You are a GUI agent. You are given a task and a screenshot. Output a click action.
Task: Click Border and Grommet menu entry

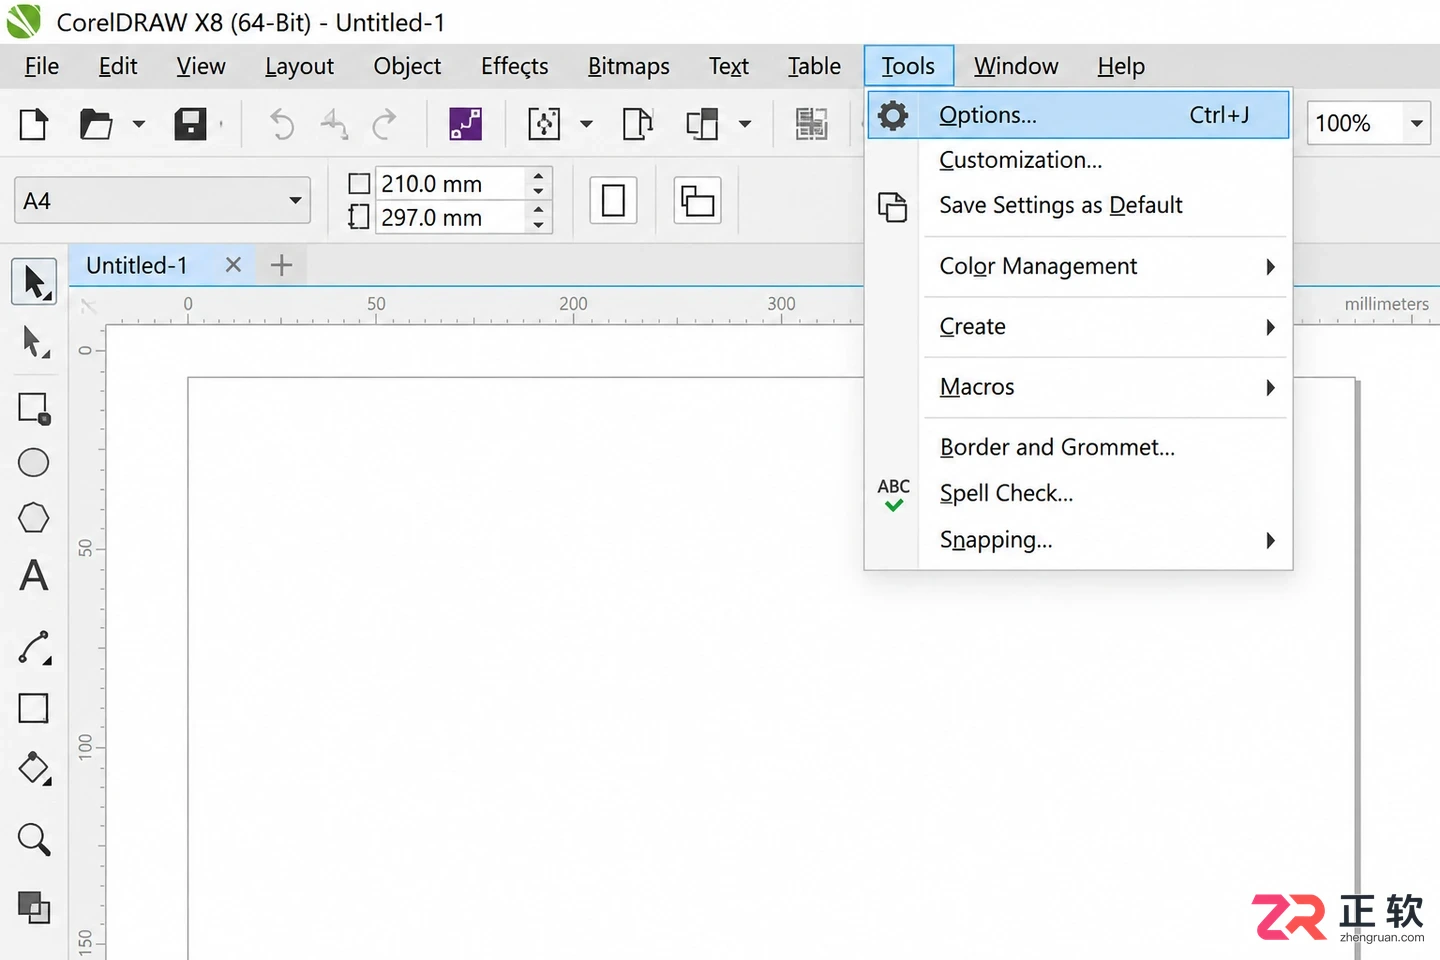(x=1079, y=447)
